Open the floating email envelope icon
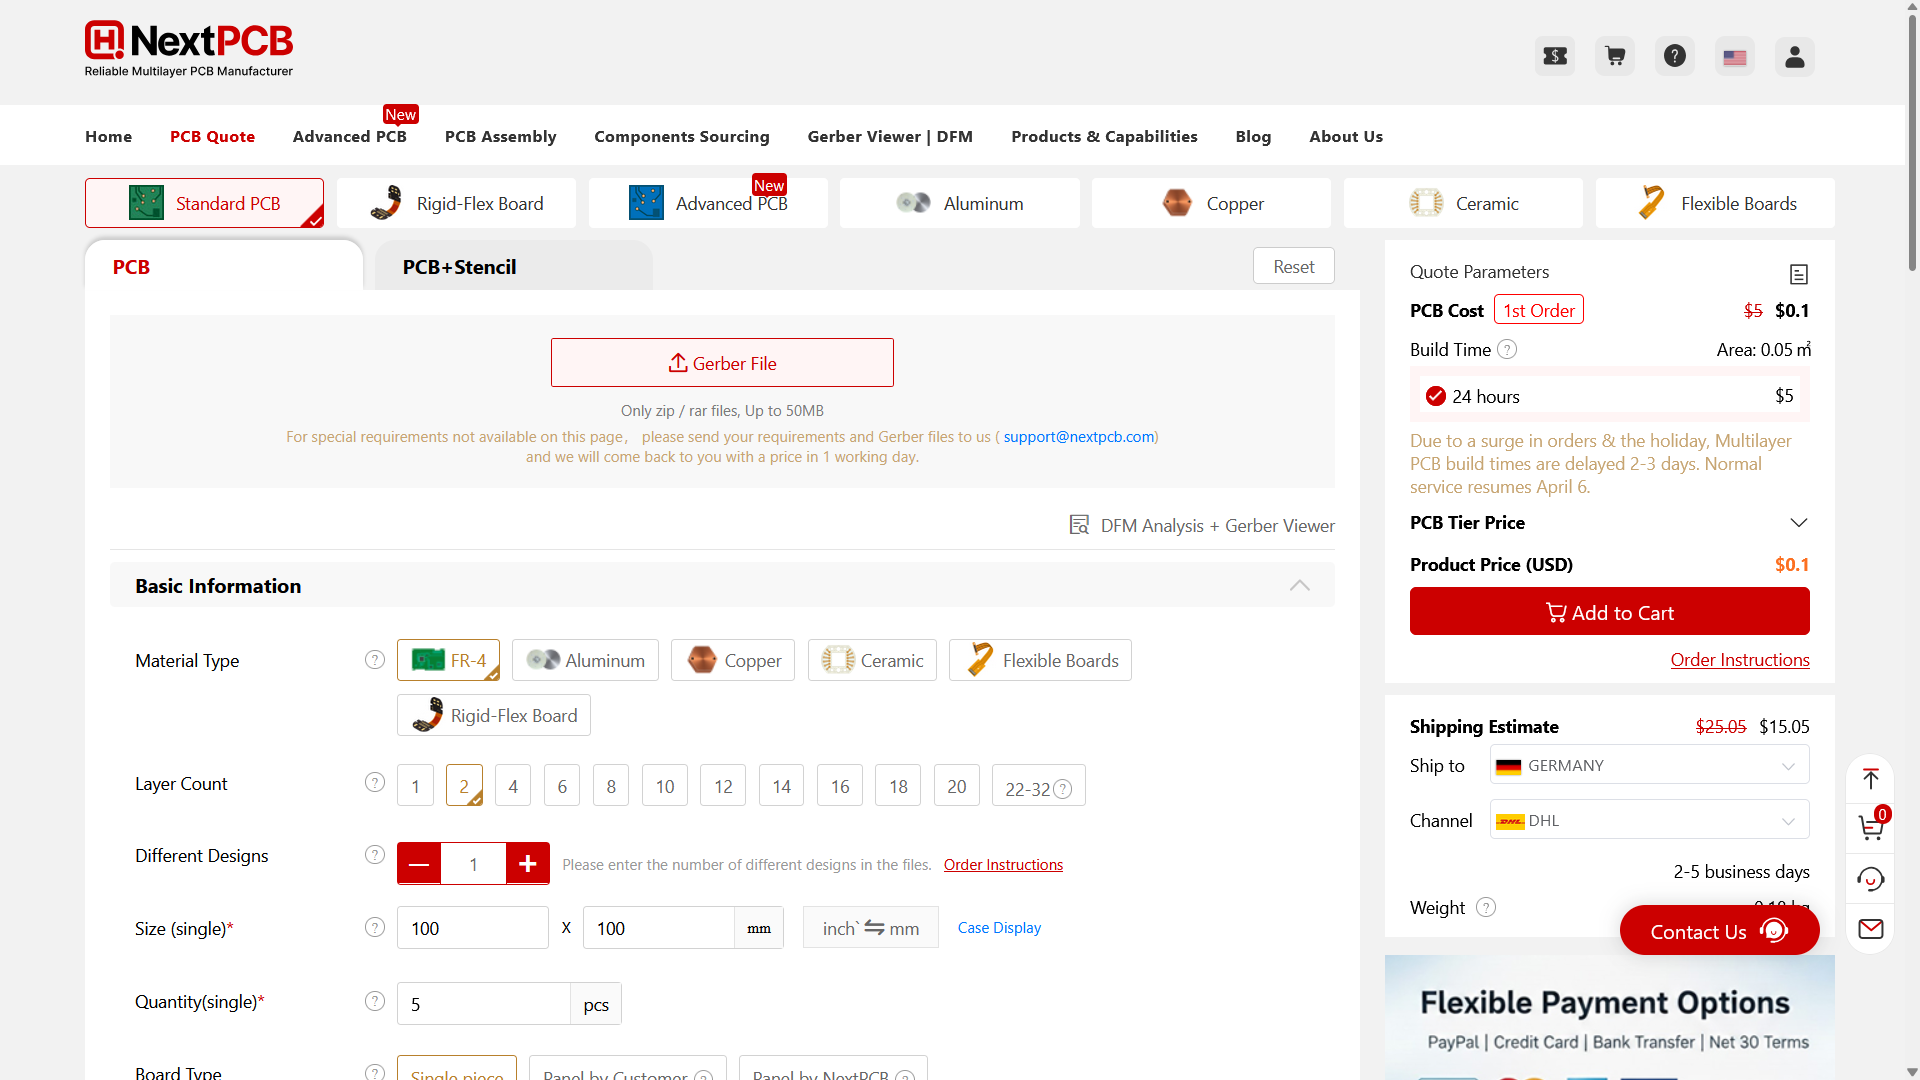This screenshot has width=1920, height=1080. (x=1871, y=929)
